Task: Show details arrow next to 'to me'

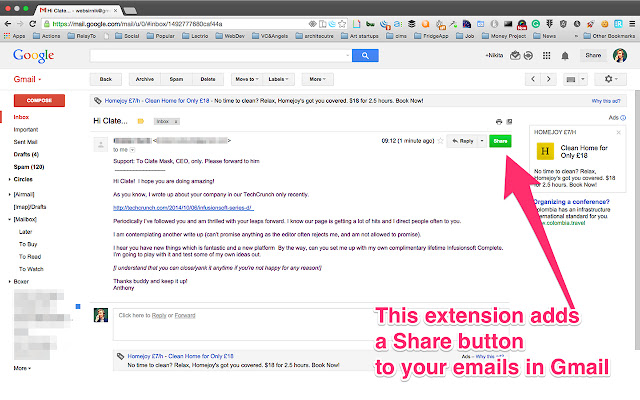Action: [x=132, y=150]
